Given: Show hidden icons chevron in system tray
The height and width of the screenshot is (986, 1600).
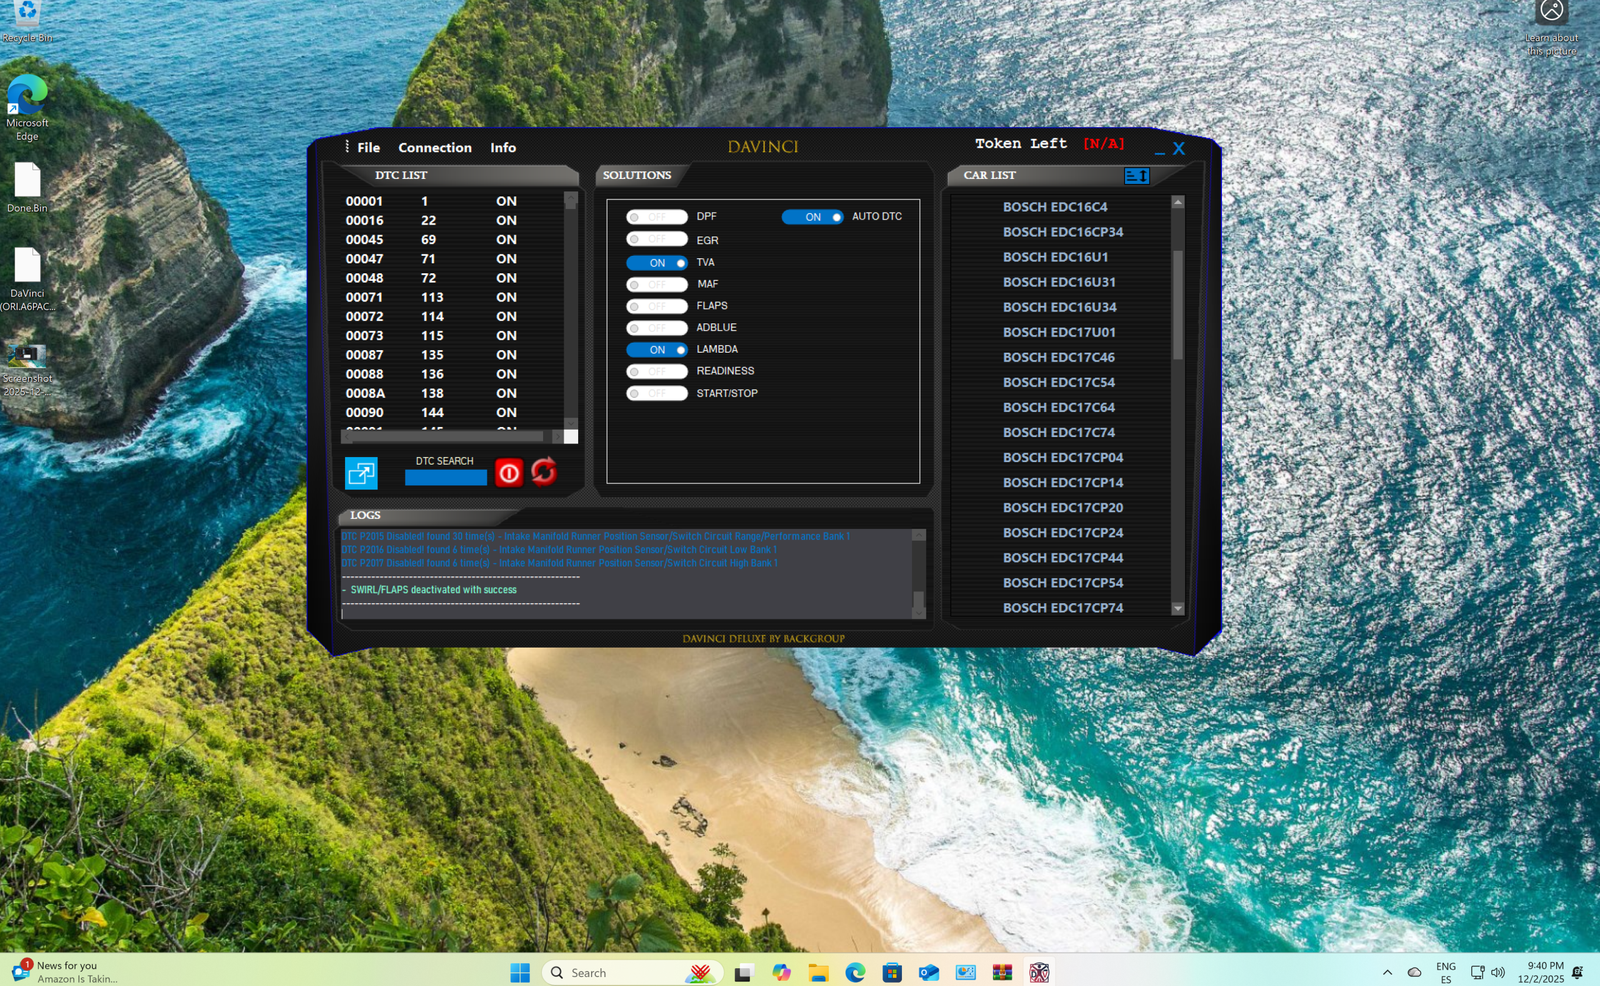Looking at the screenshot, I should click(1387, 973).
